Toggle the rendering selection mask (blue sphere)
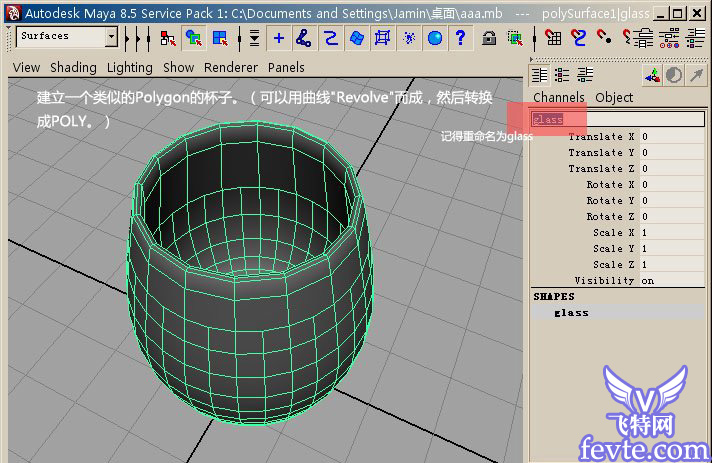The image size is (712, 463). pos(435,38)
